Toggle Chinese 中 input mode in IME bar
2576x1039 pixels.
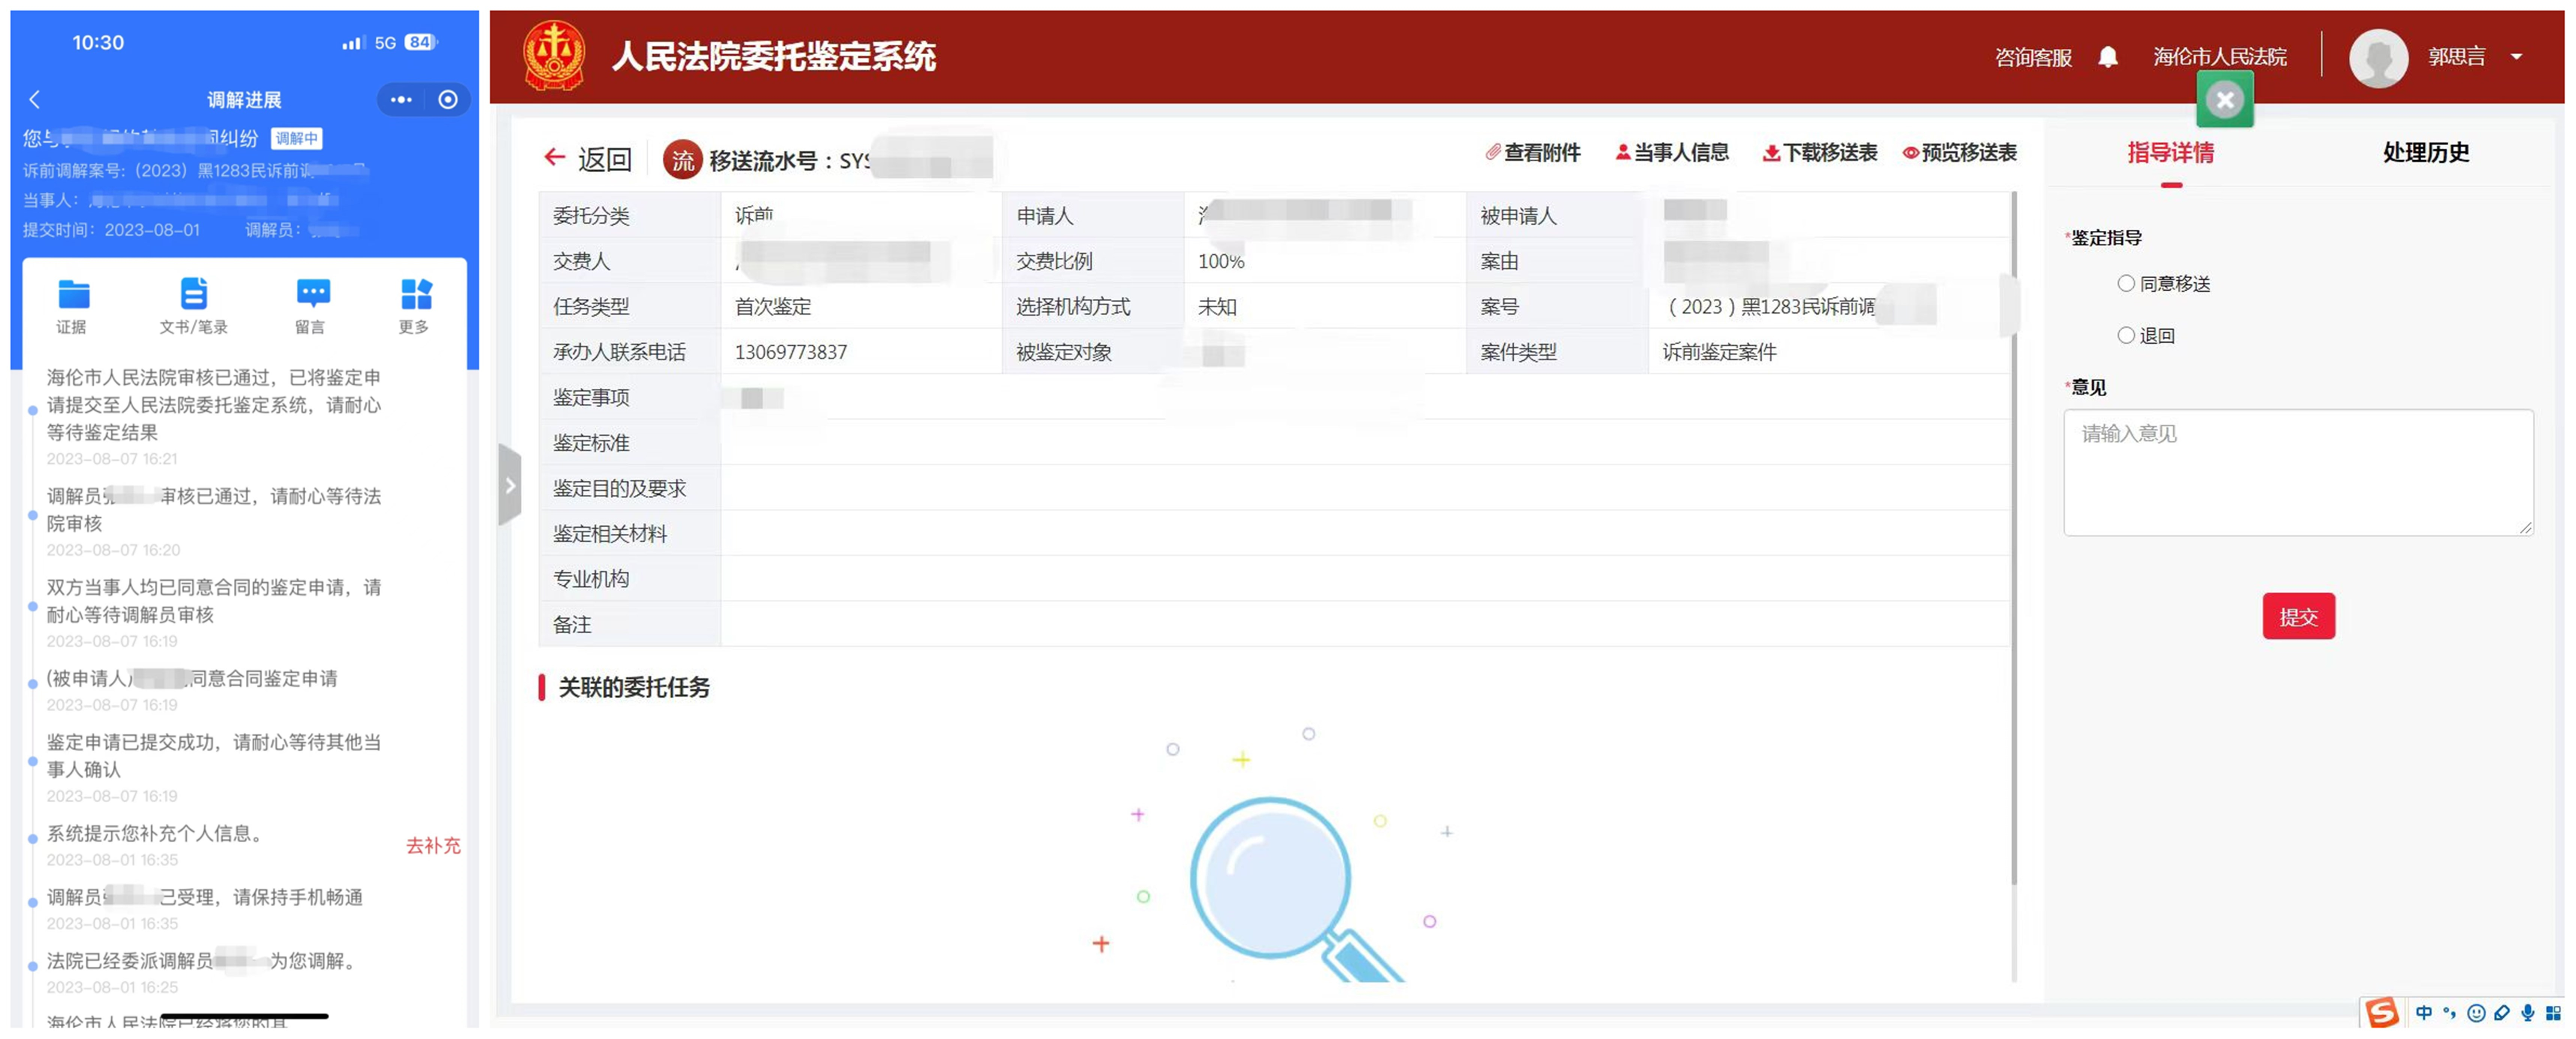[2424, 1013]
